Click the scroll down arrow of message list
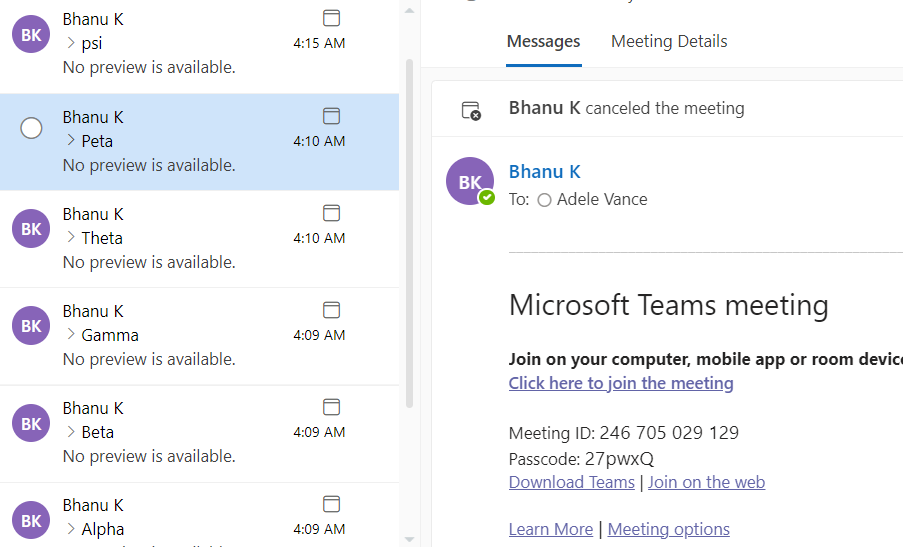 coord(408,538)
